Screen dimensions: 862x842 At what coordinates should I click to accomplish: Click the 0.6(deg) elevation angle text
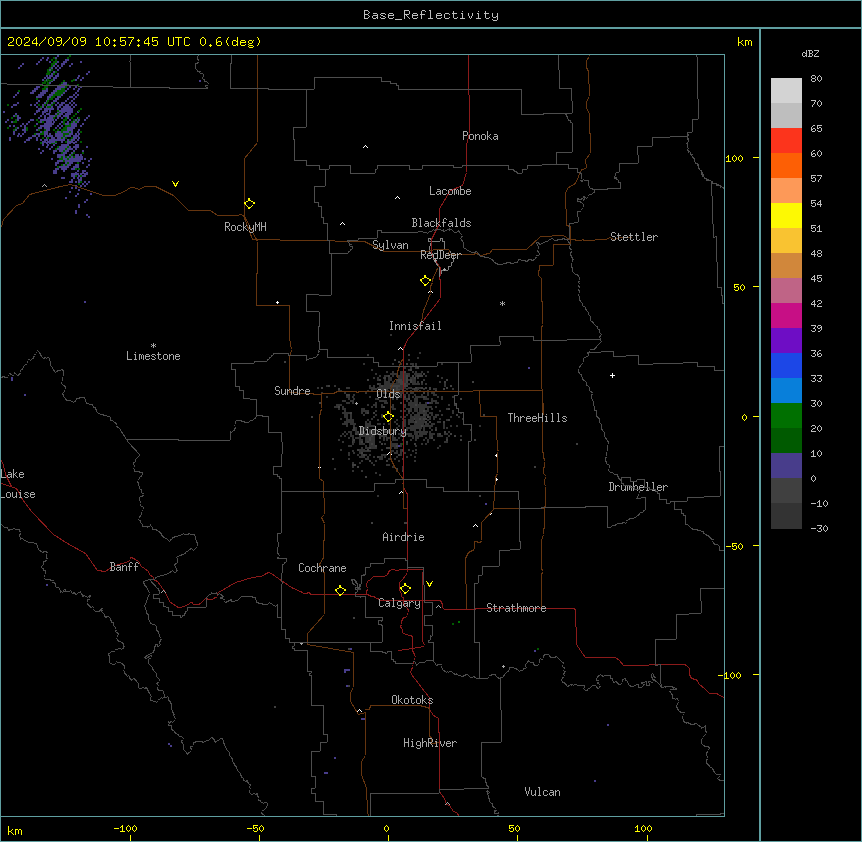click(x=230, y=42)
